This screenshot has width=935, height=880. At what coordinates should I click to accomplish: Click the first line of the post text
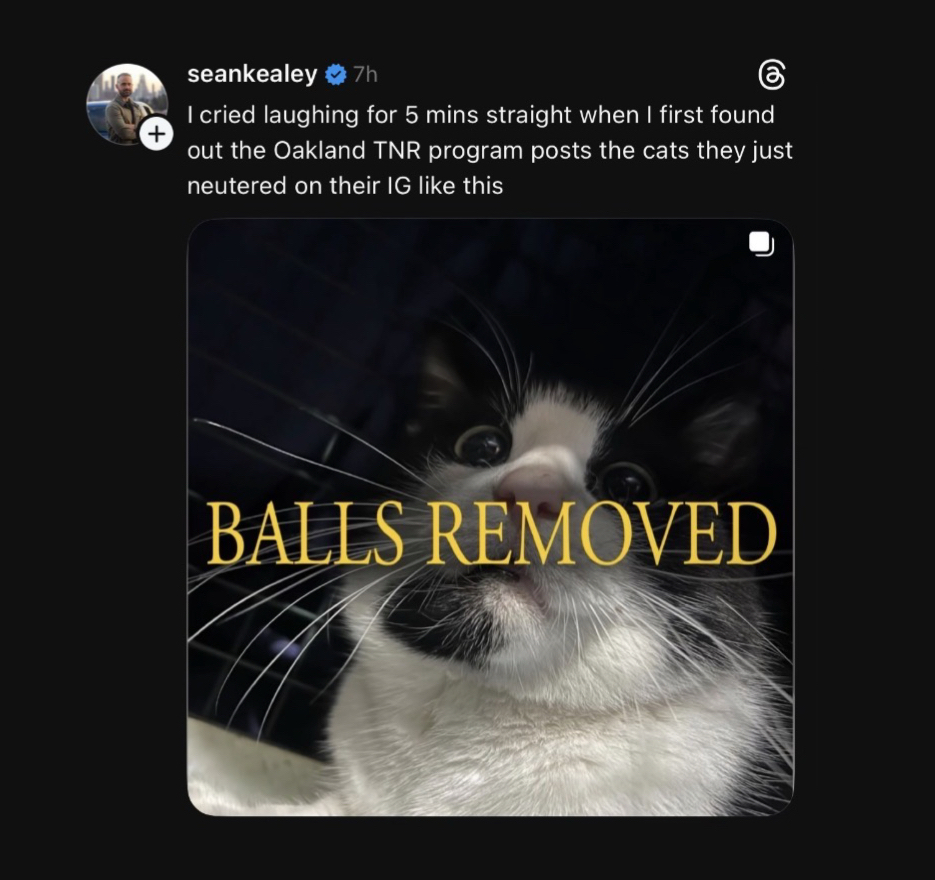(x=481, y=115)
